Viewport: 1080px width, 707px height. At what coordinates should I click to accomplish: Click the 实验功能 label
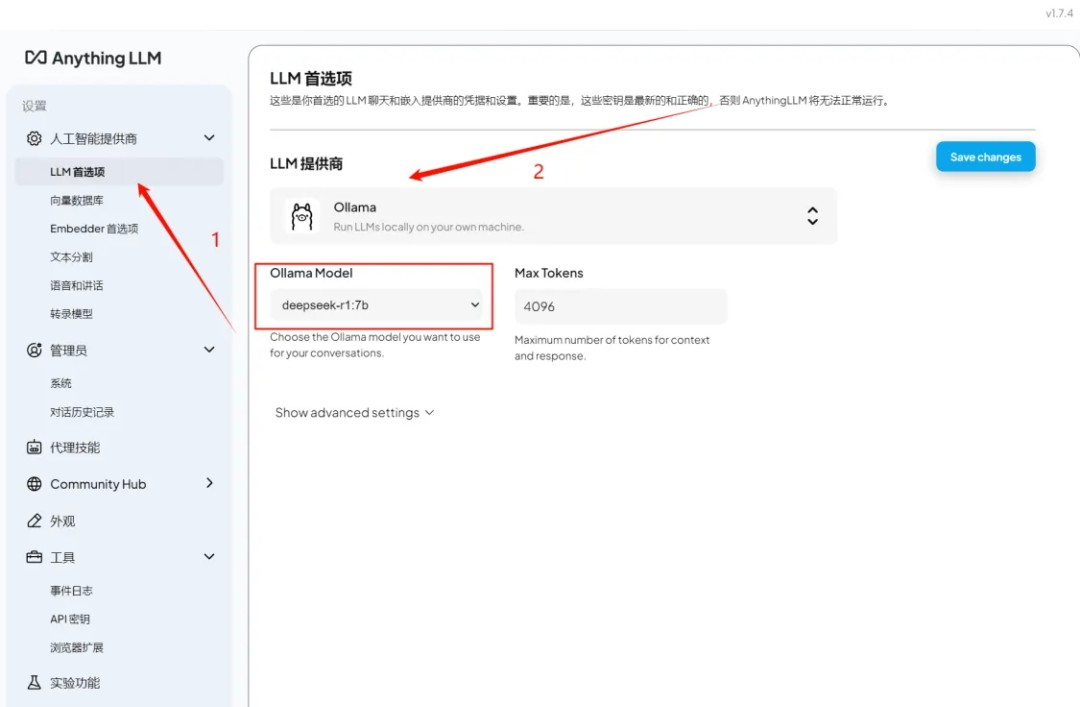pos(75,683)
